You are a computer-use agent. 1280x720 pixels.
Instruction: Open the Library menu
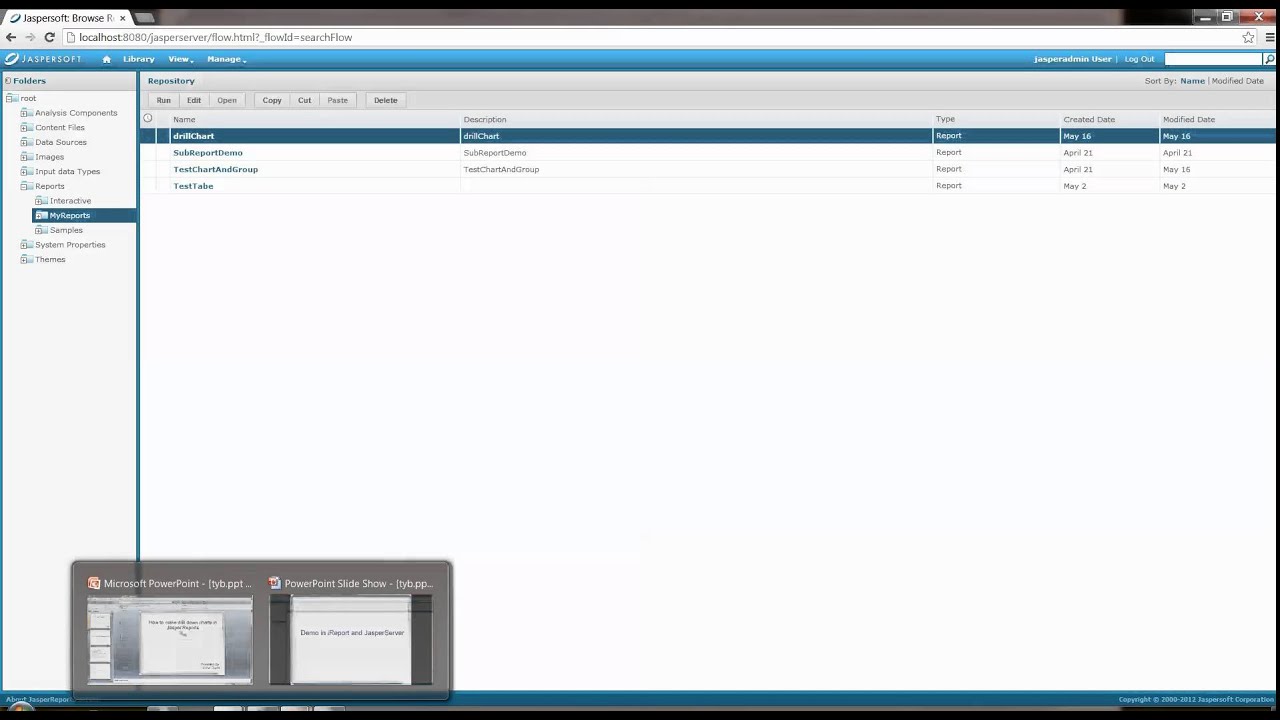point(139,59)
